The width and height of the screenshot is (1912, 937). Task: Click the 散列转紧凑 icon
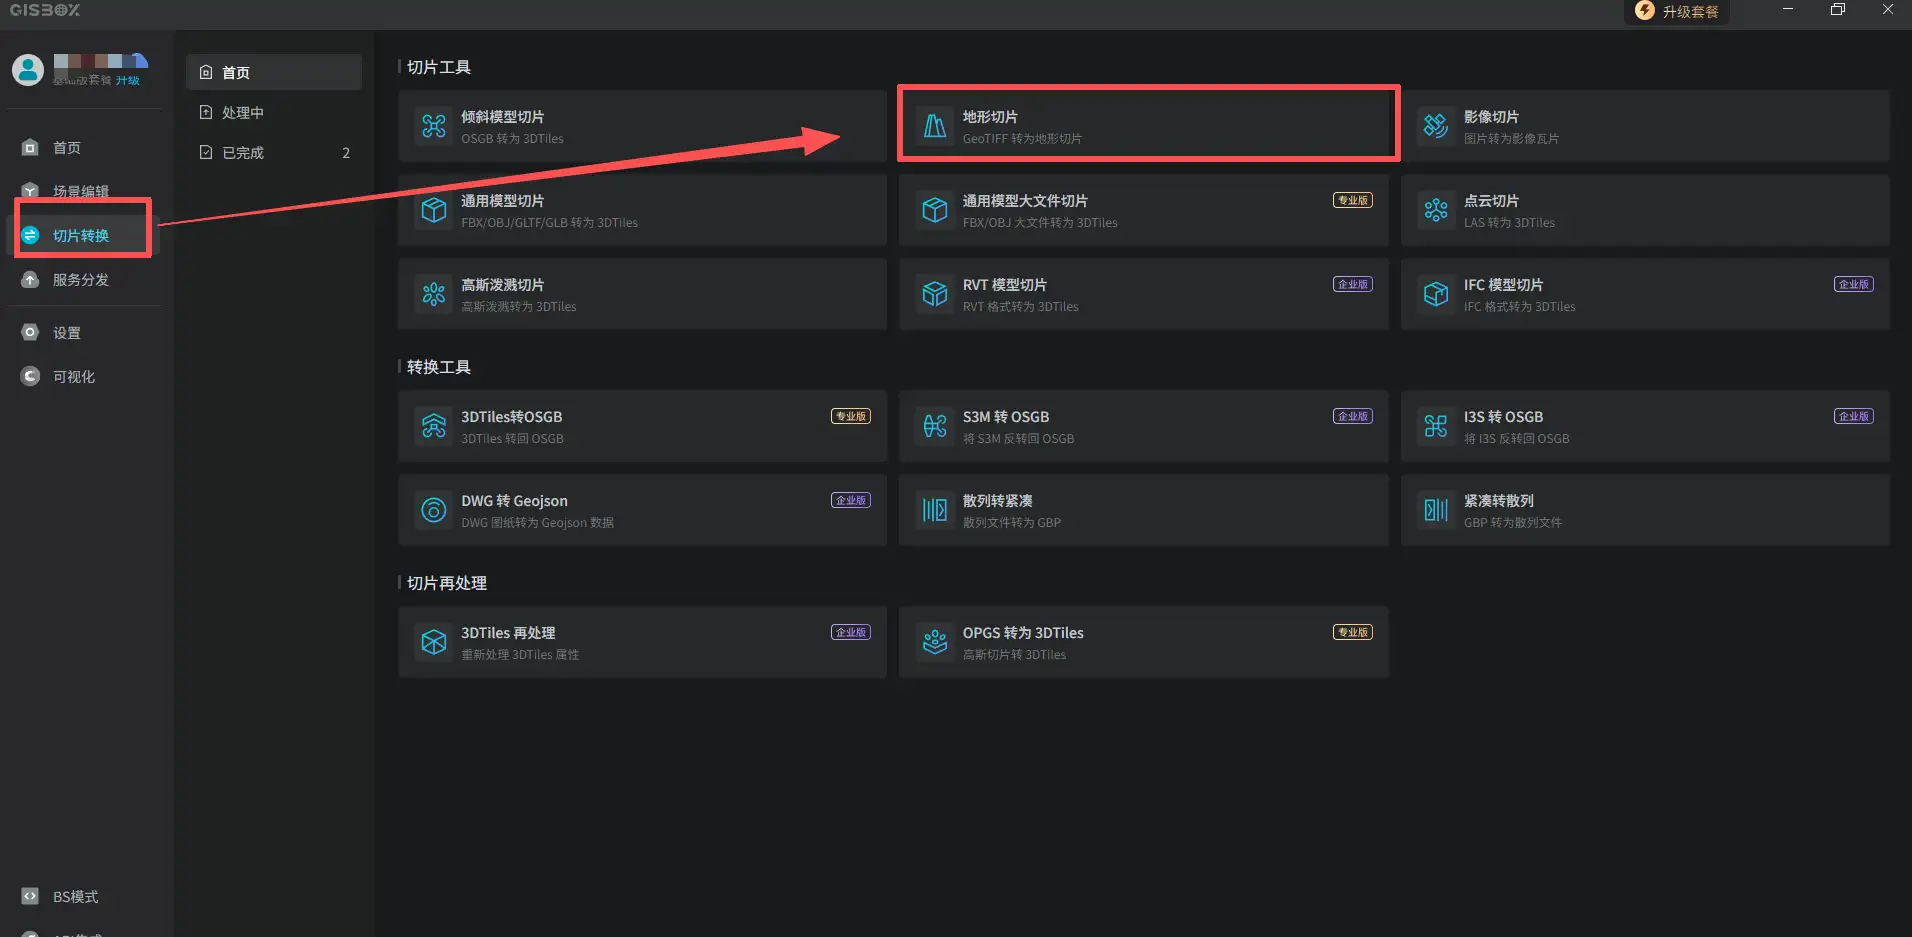tap(935, 510)
